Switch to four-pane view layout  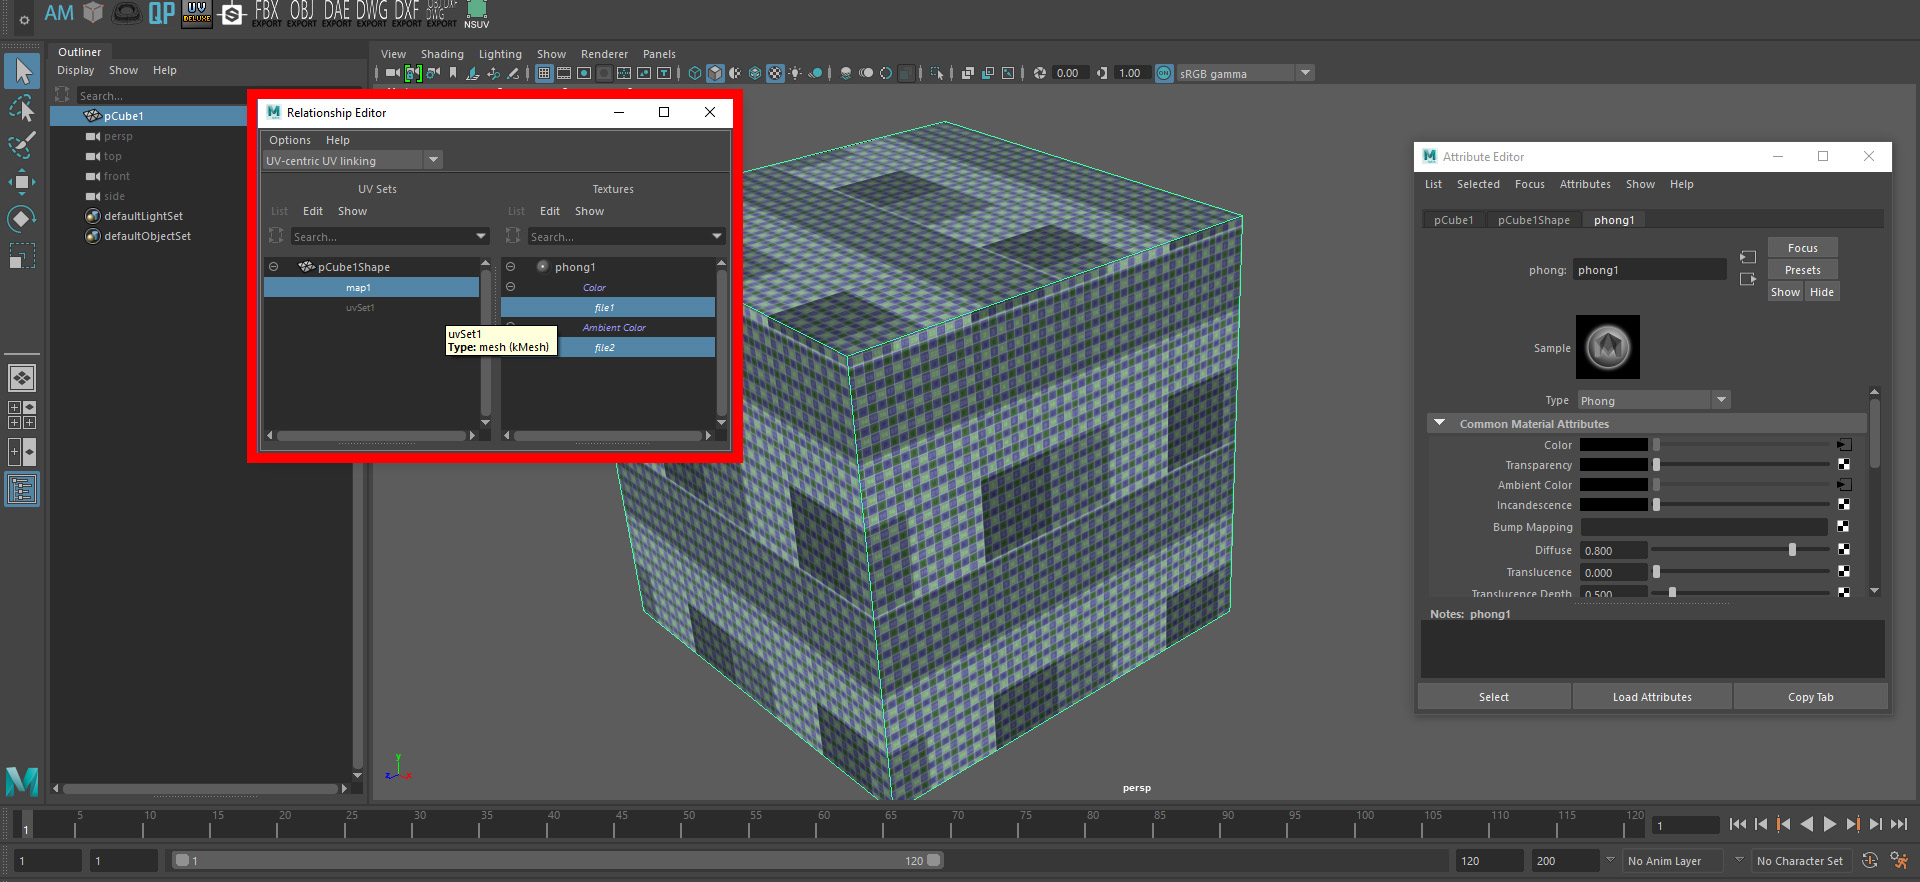click(x=22, y=415)
